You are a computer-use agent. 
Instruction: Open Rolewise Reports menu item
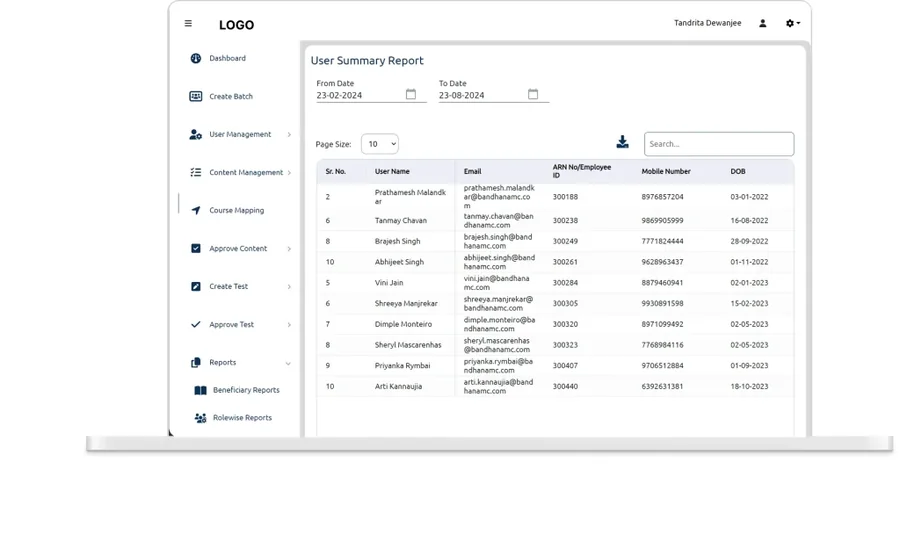[x=242, y=418]
